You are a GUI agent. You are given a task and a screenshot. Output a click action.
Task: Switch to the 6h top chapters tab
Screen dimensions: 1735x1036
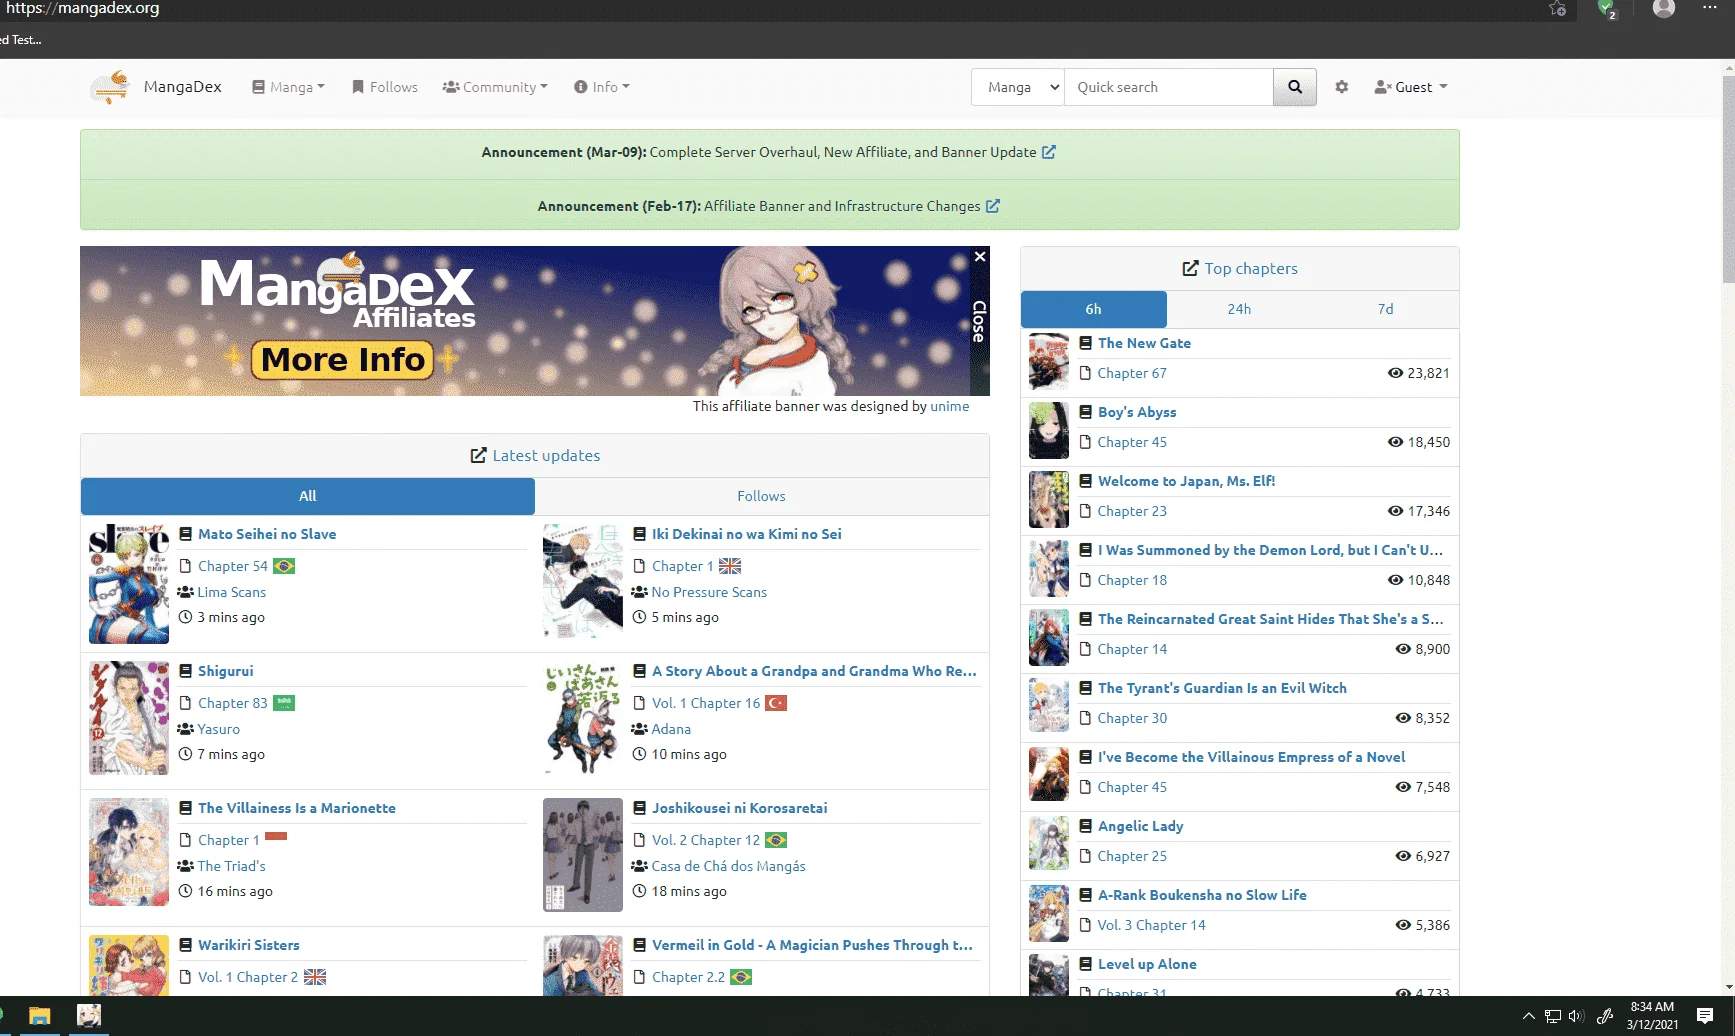point(1094,309)
